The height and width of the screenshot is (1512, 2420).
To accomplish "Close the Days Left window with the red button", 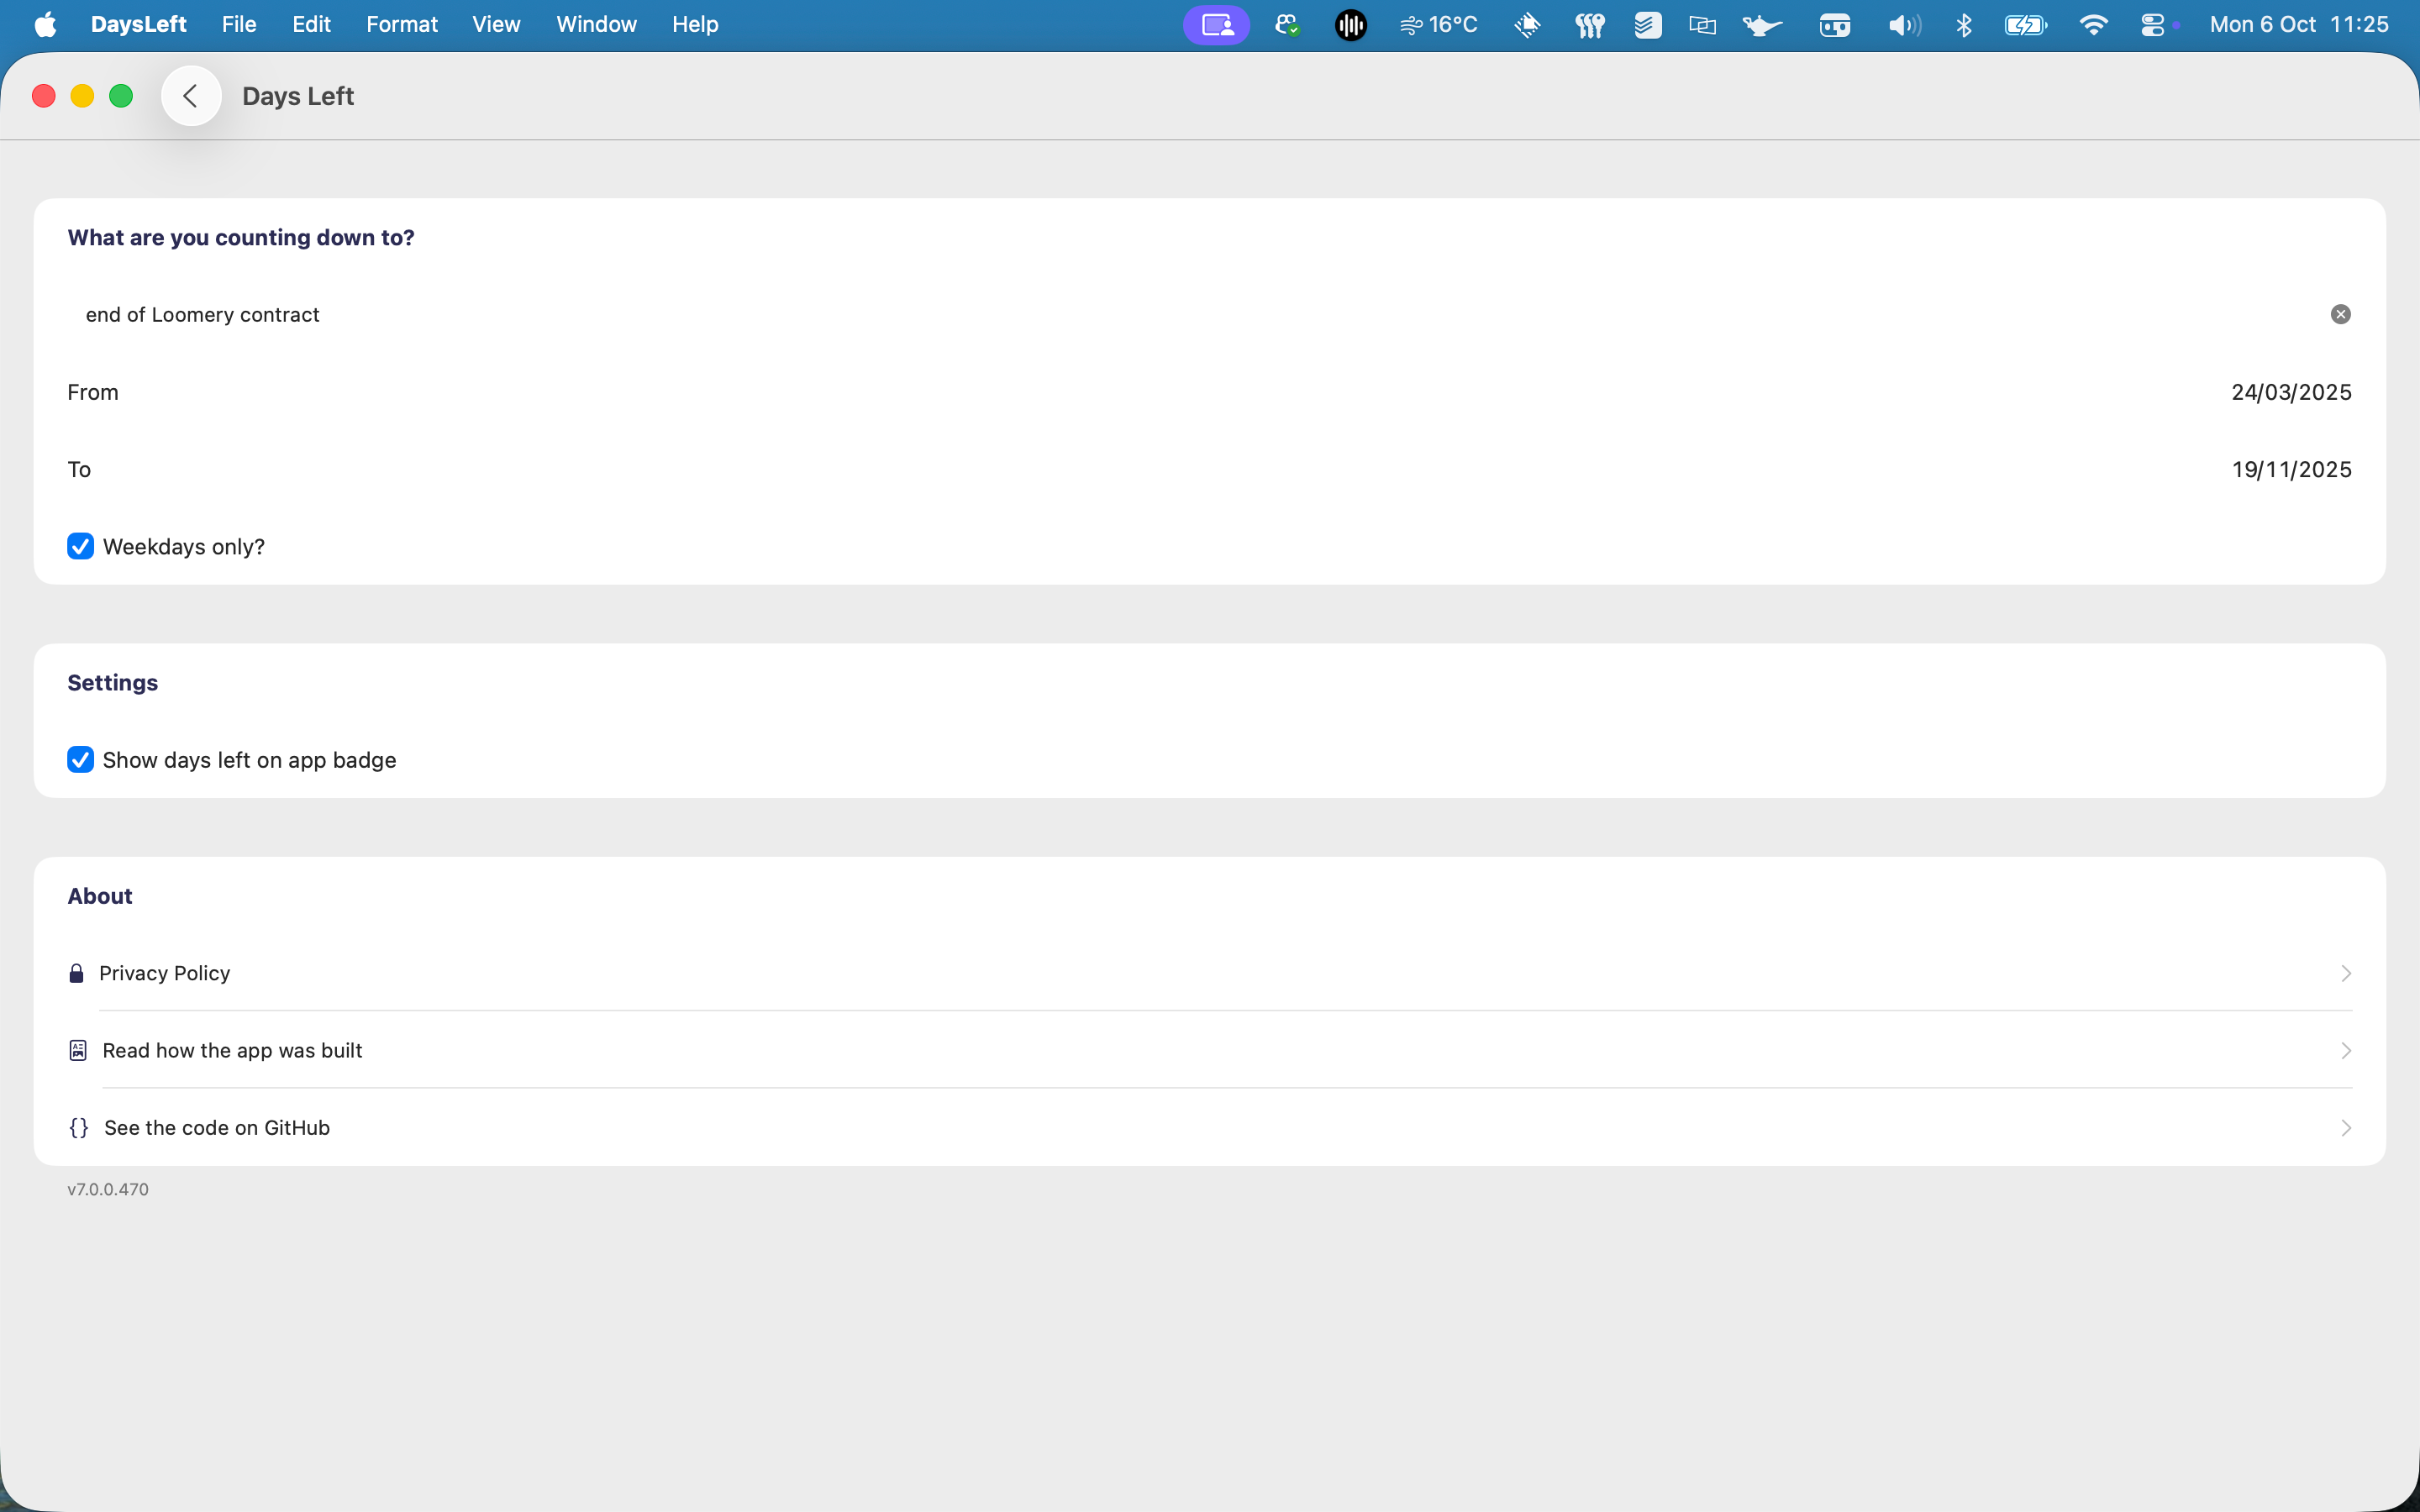I will [44, 96].
